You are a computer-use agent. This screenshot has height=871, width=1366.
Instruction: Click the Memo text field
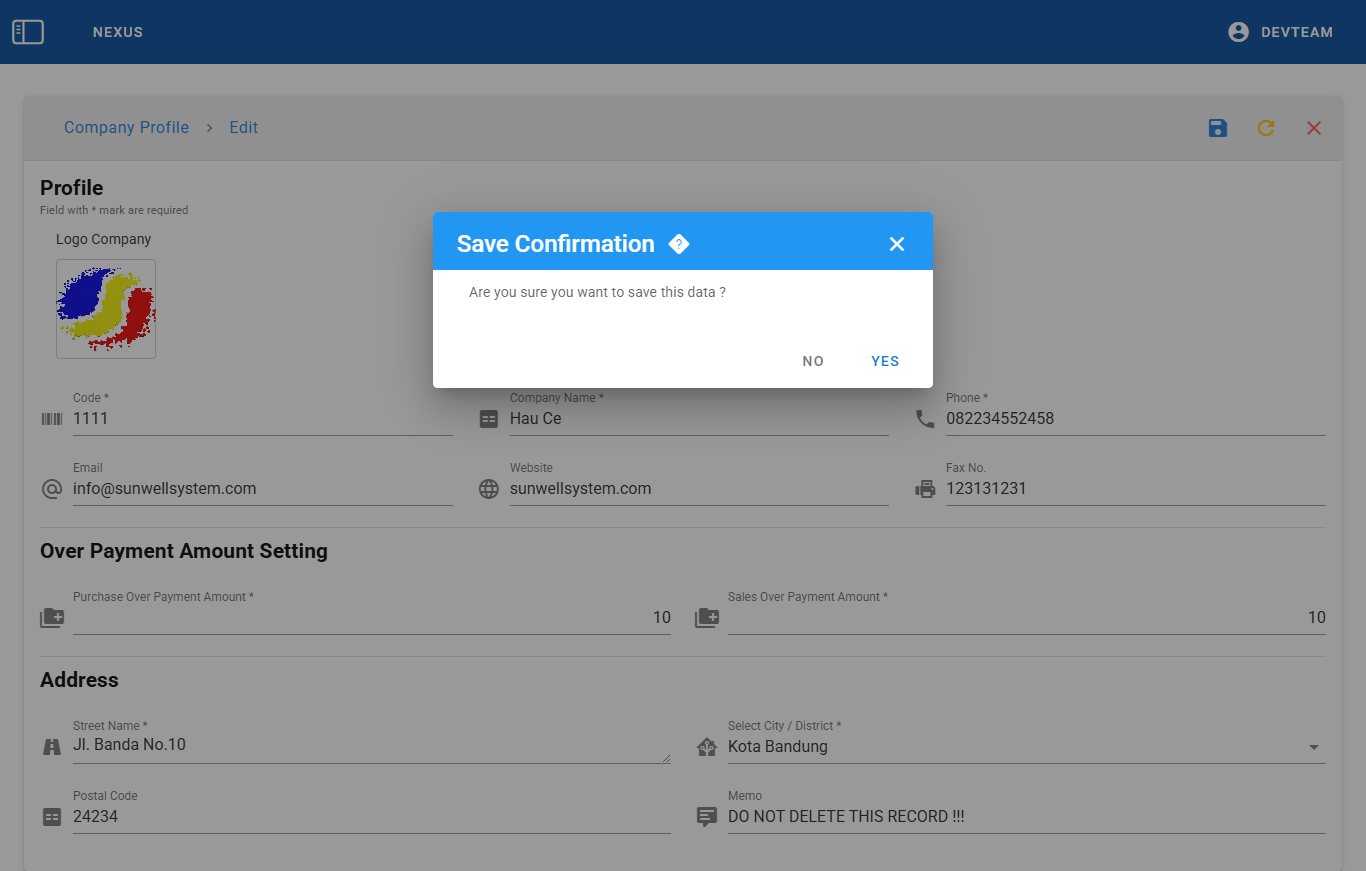(1026, 817)
